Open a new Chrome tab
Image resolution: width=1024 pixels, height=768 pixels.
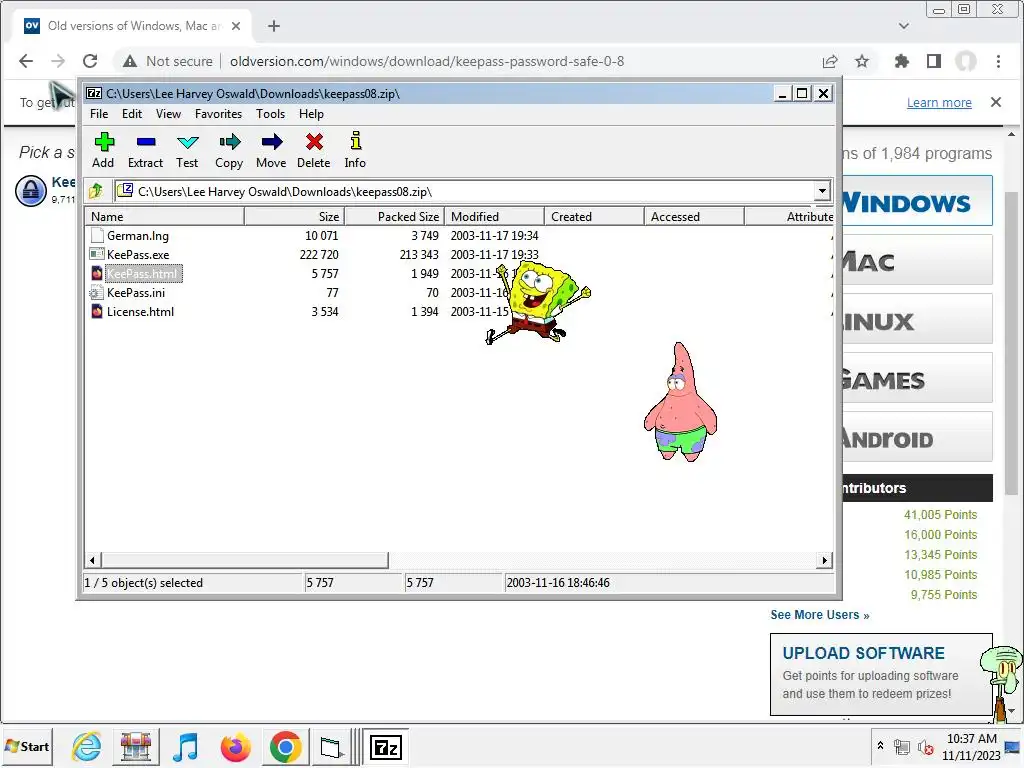(x=274, y=26)
